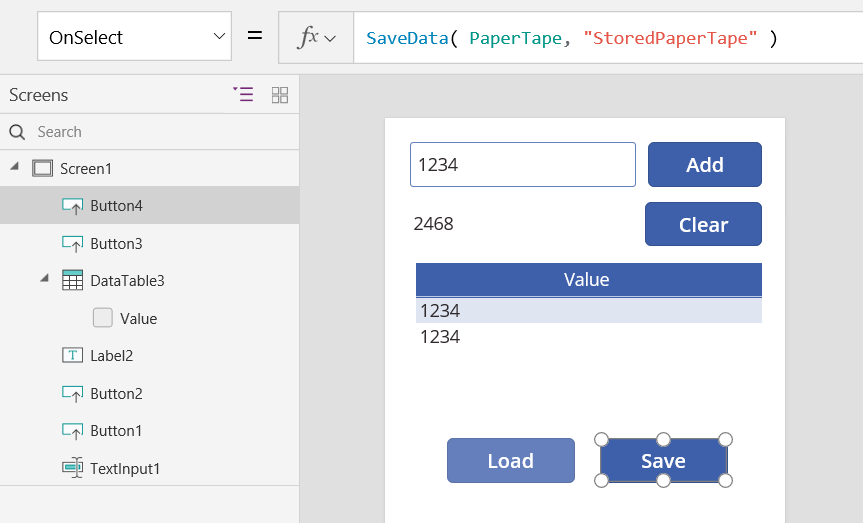This screenshot has width=863, height=523.
Task: Click the Label2 text icon
Action: (x=72, y=355)
